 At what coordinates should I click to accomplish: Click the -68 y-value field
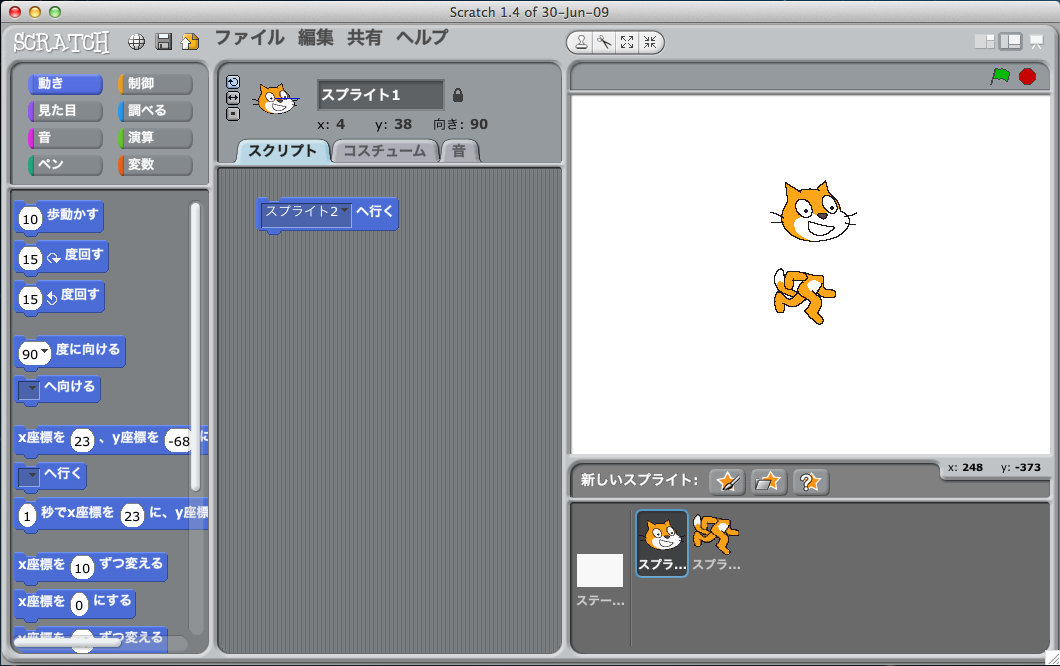point(178,441)
